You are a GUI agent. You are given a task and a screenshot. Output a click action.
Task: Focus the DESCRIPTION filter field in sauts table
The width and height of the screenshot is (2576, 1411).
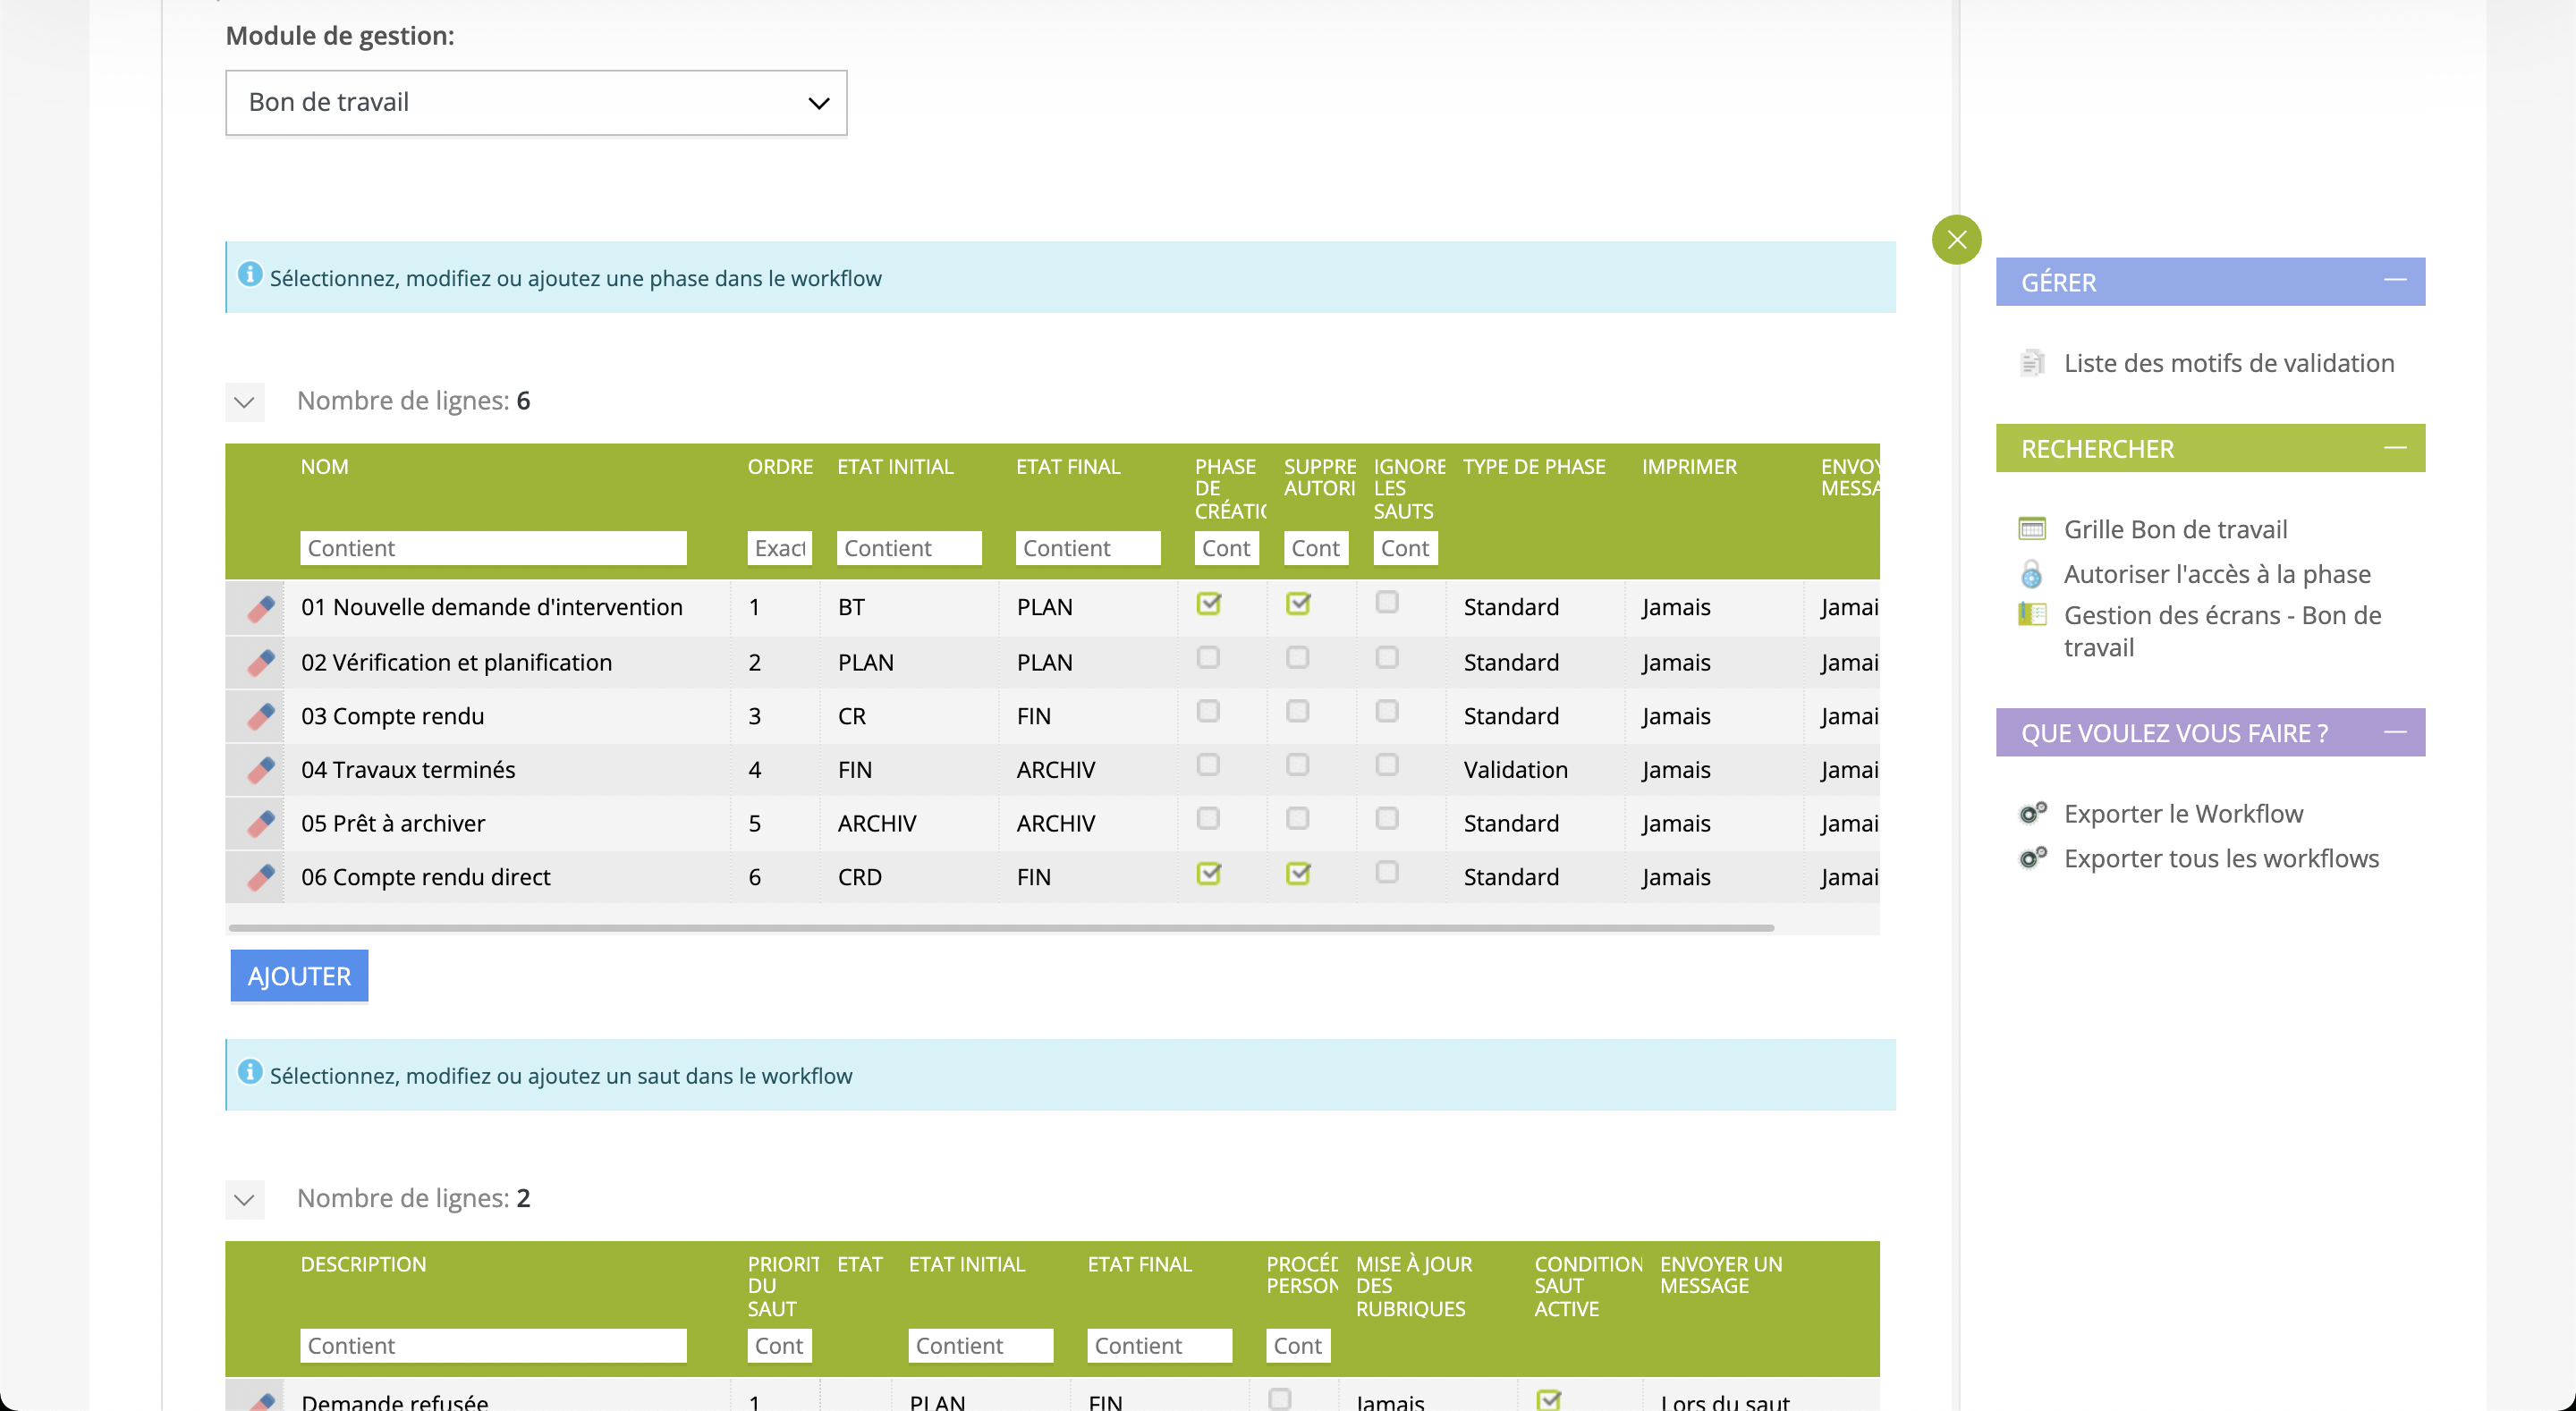[493, 1346]
